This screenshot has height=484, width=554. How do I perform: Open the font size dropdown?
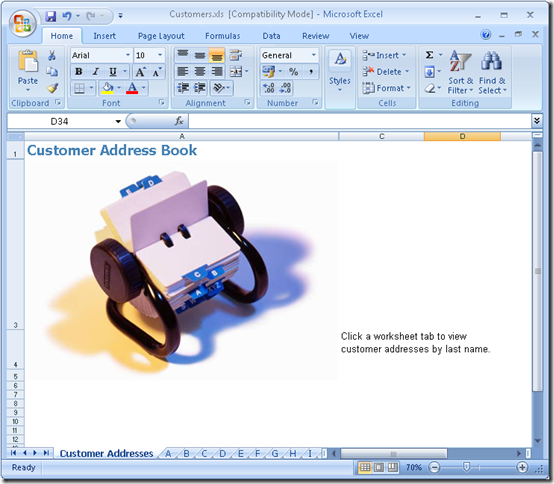(160, 55)
